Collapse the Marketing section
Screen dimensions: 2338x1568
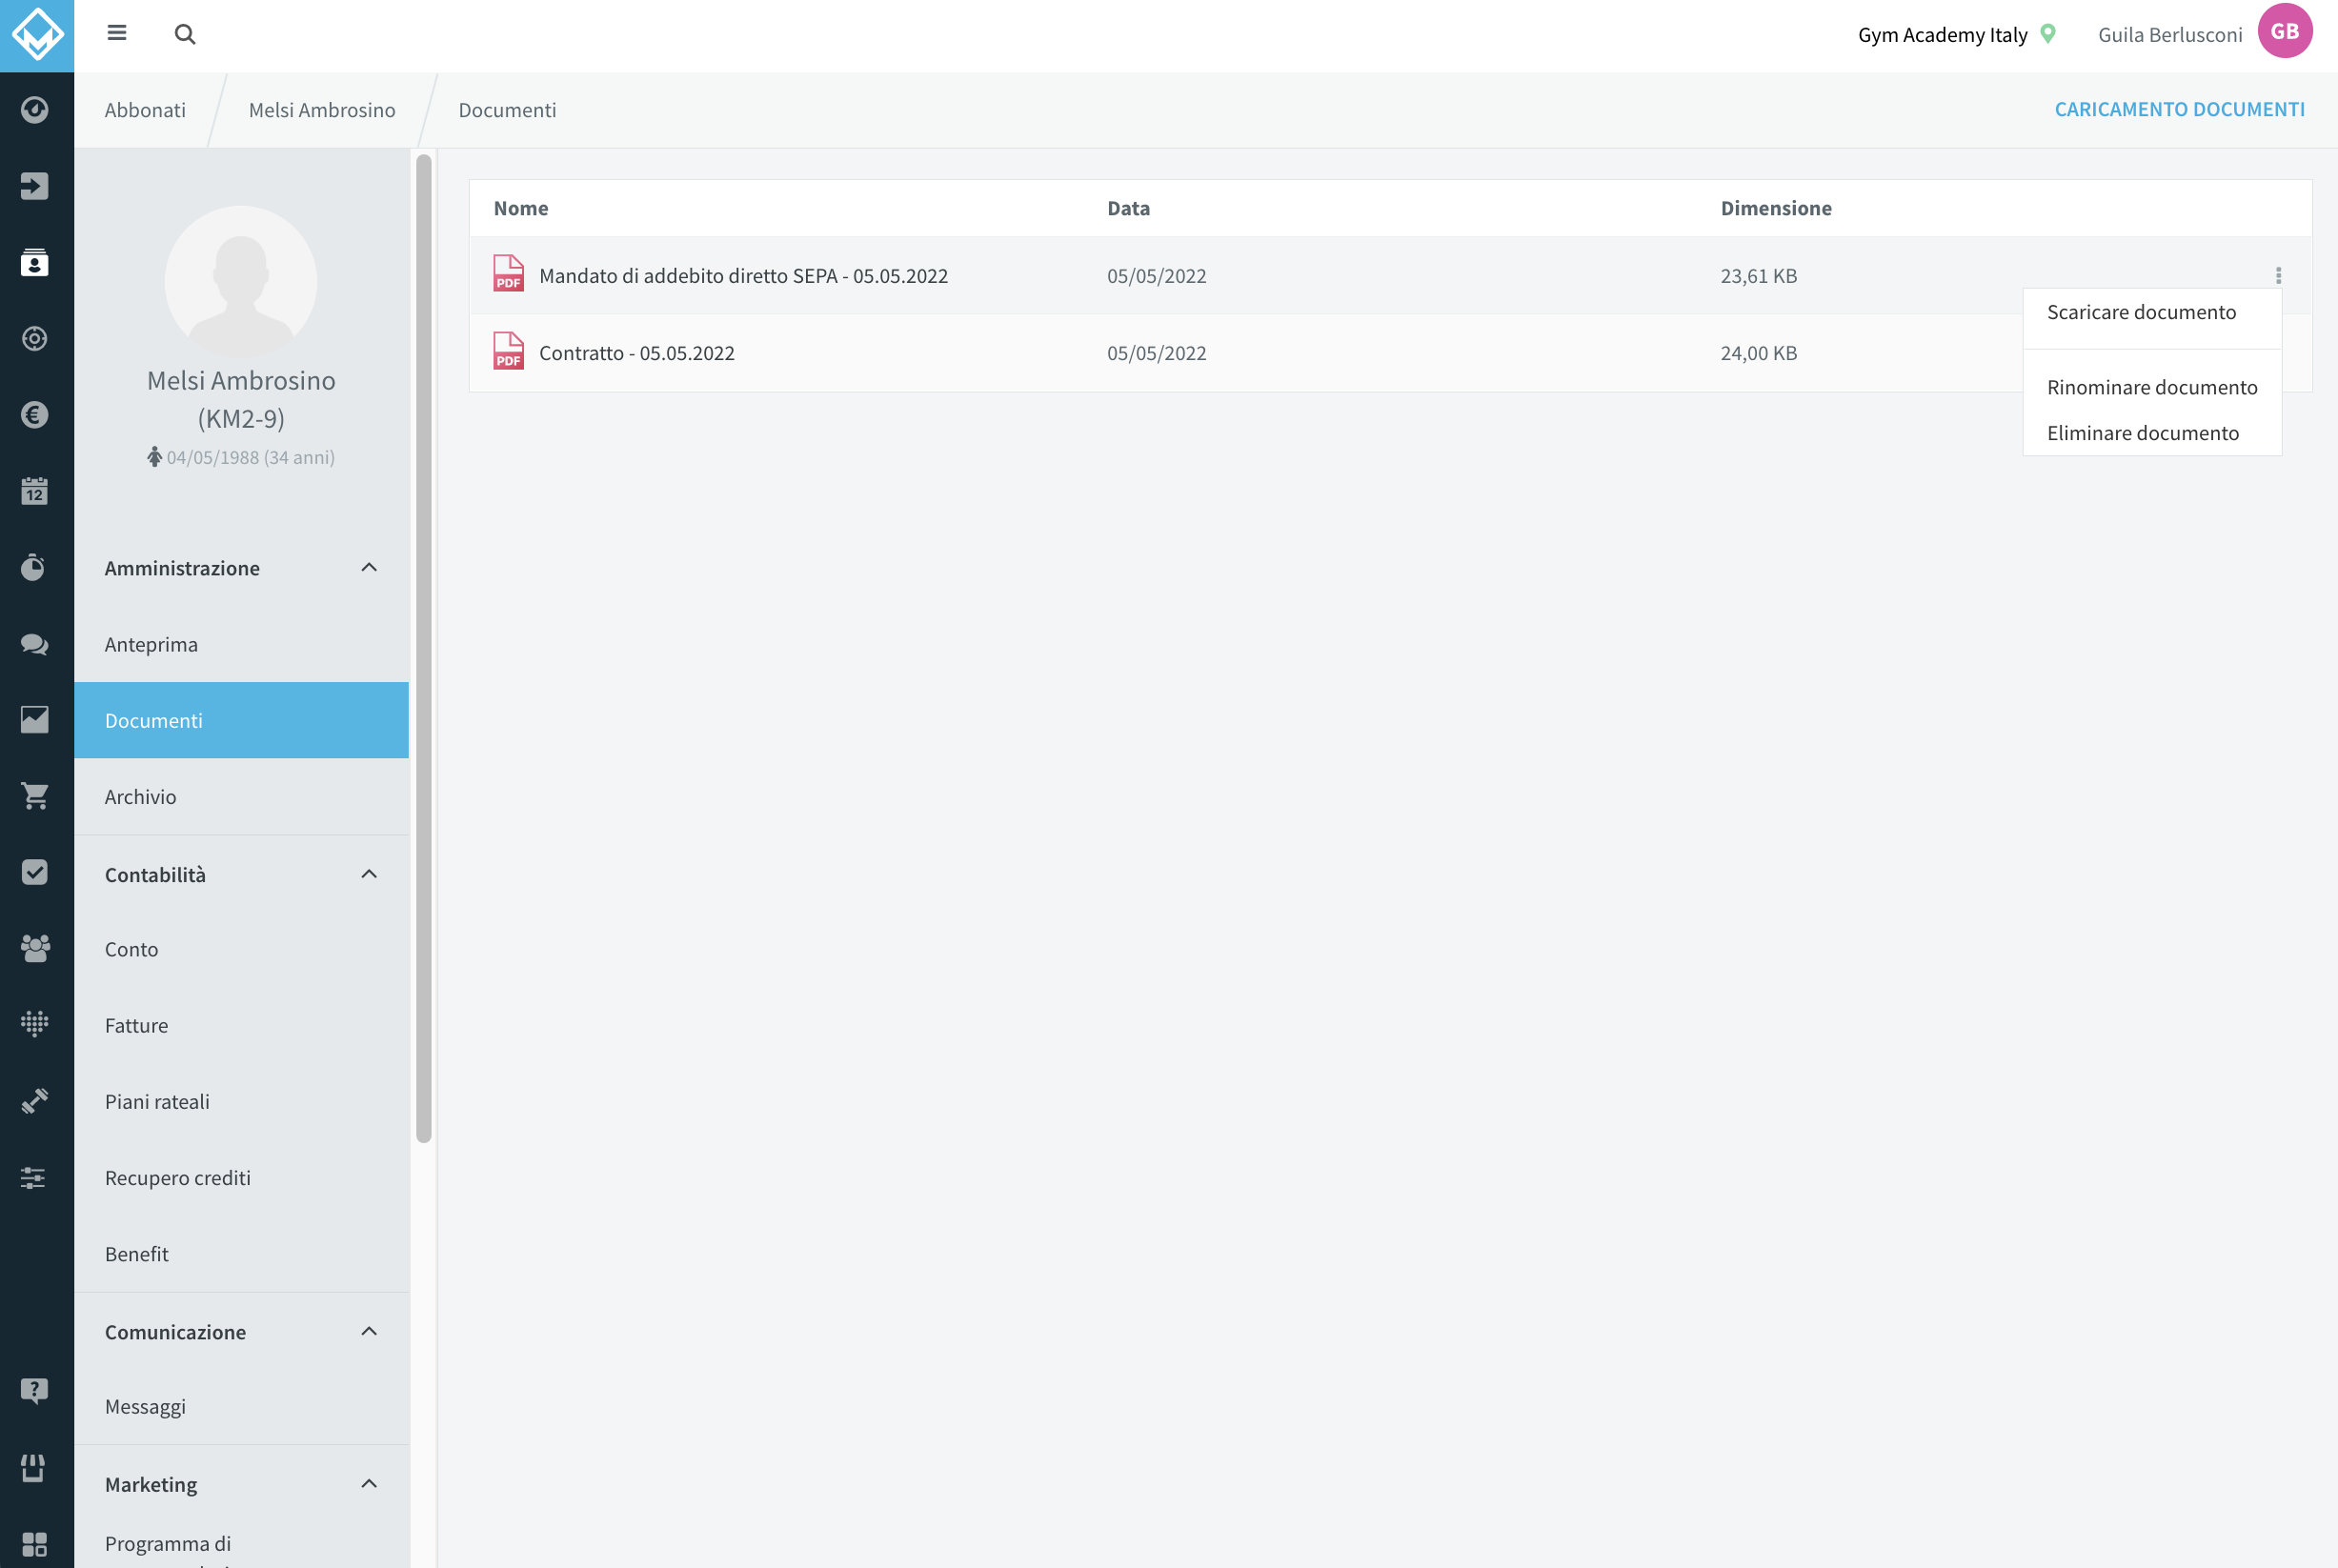click(x=369, y=1484)
